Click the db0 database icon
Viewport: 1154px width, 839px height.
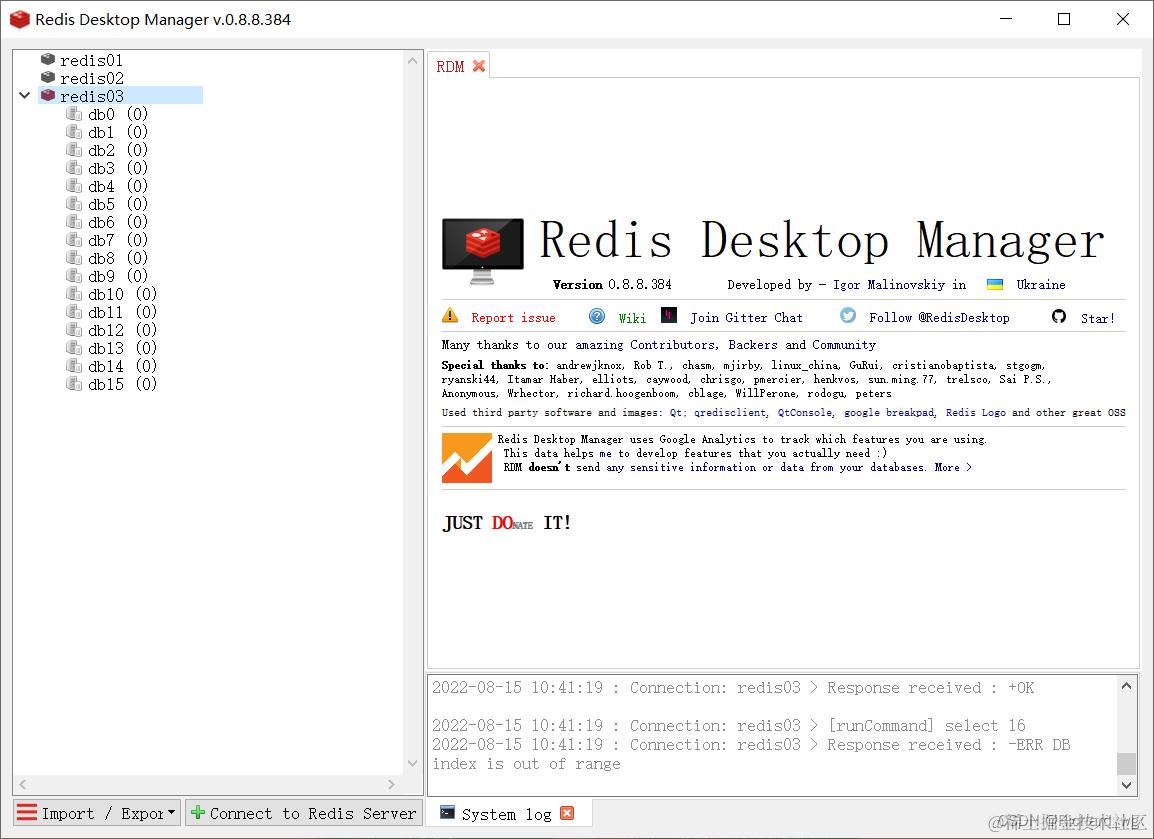74,113
